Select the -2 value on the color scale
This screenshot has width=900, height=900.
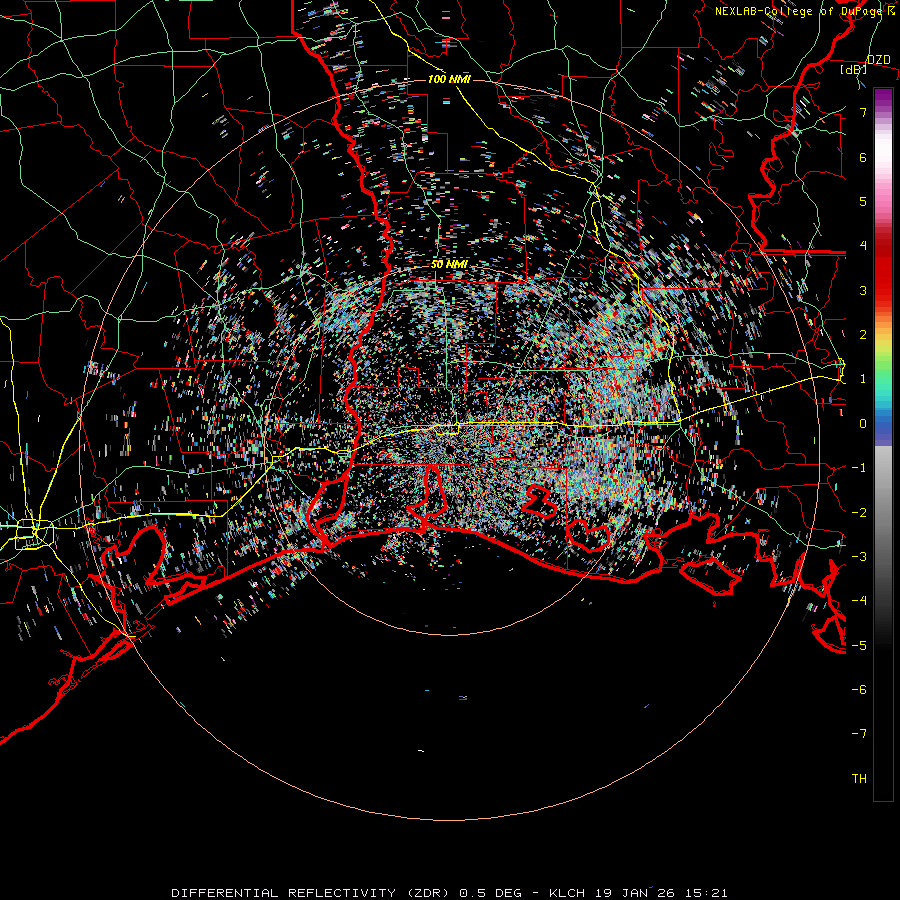click(859, 513)
